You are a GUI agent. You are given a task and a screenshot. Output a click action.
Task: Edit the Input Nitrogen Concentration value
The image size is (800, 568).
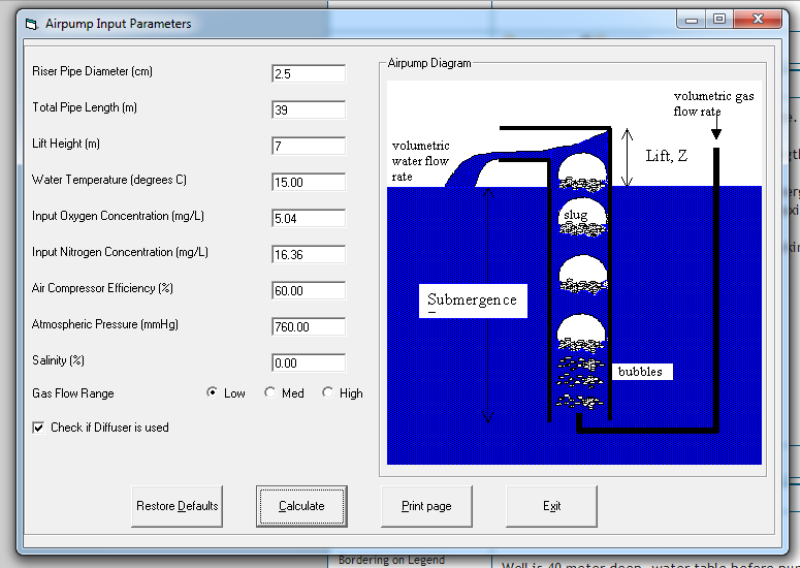pos(308,254)
